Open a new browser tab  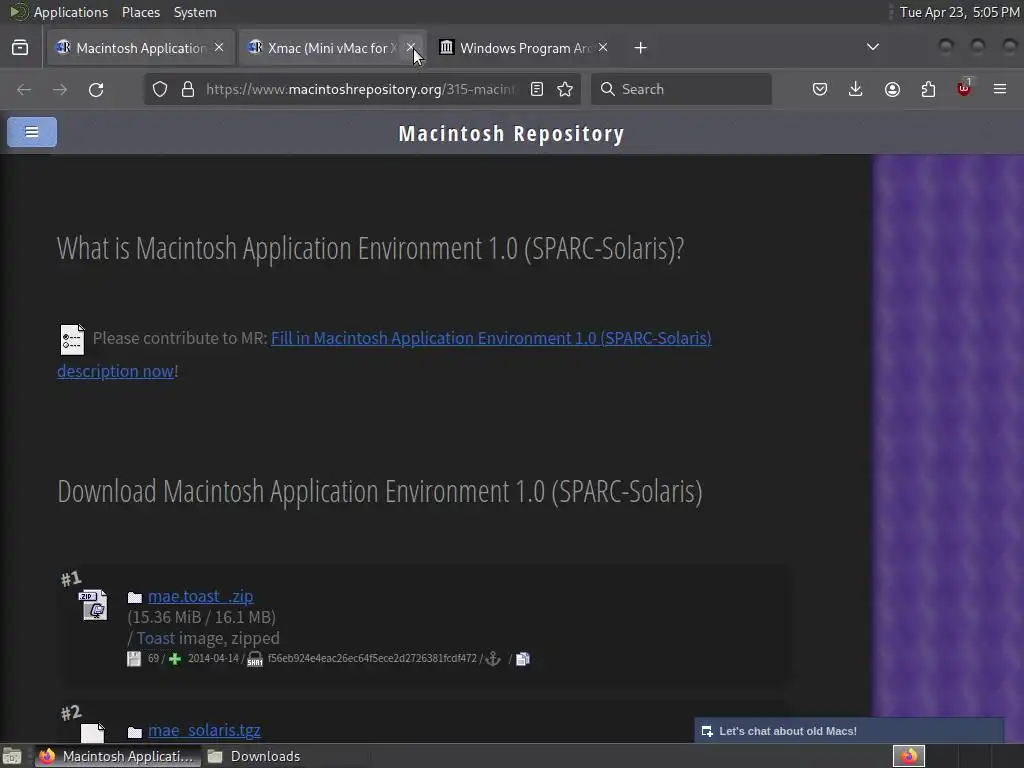(641, 48)
